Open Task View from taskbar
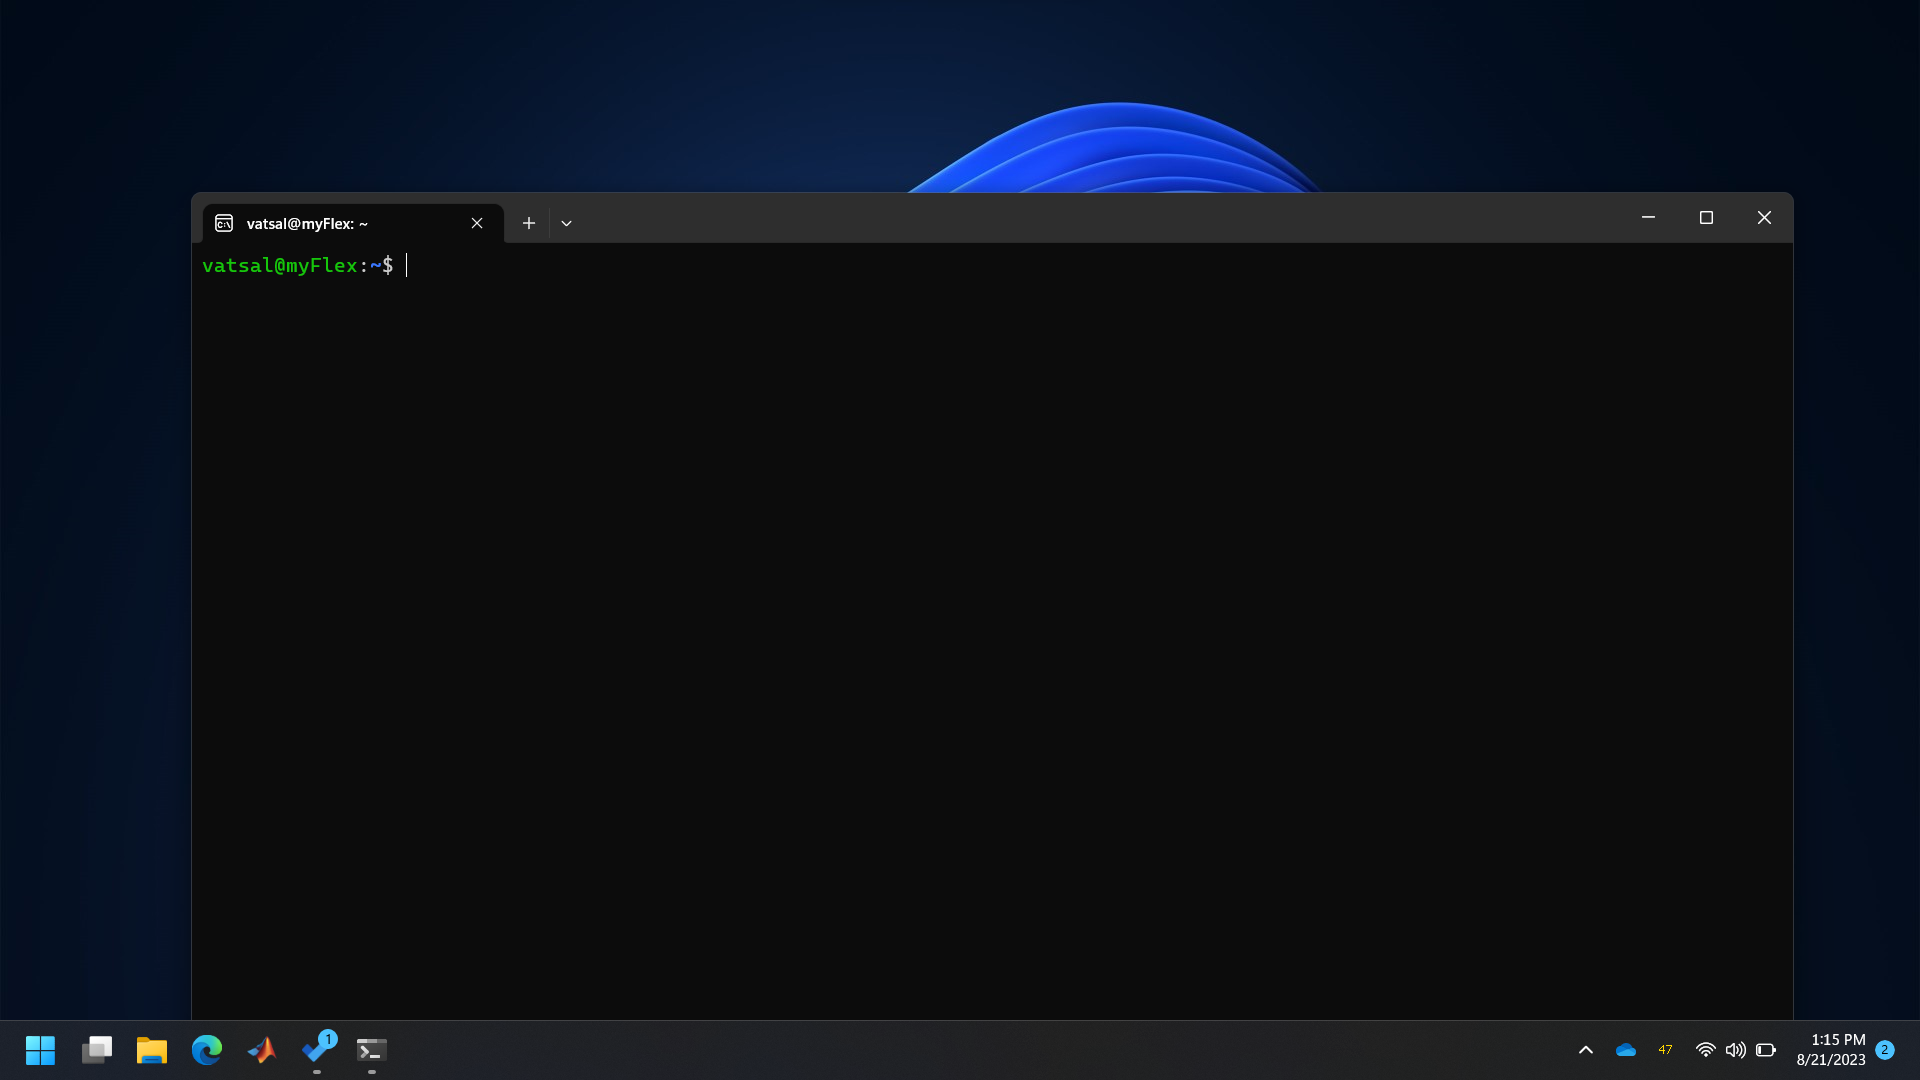 pyautogui.click(x=97, y=1050)
